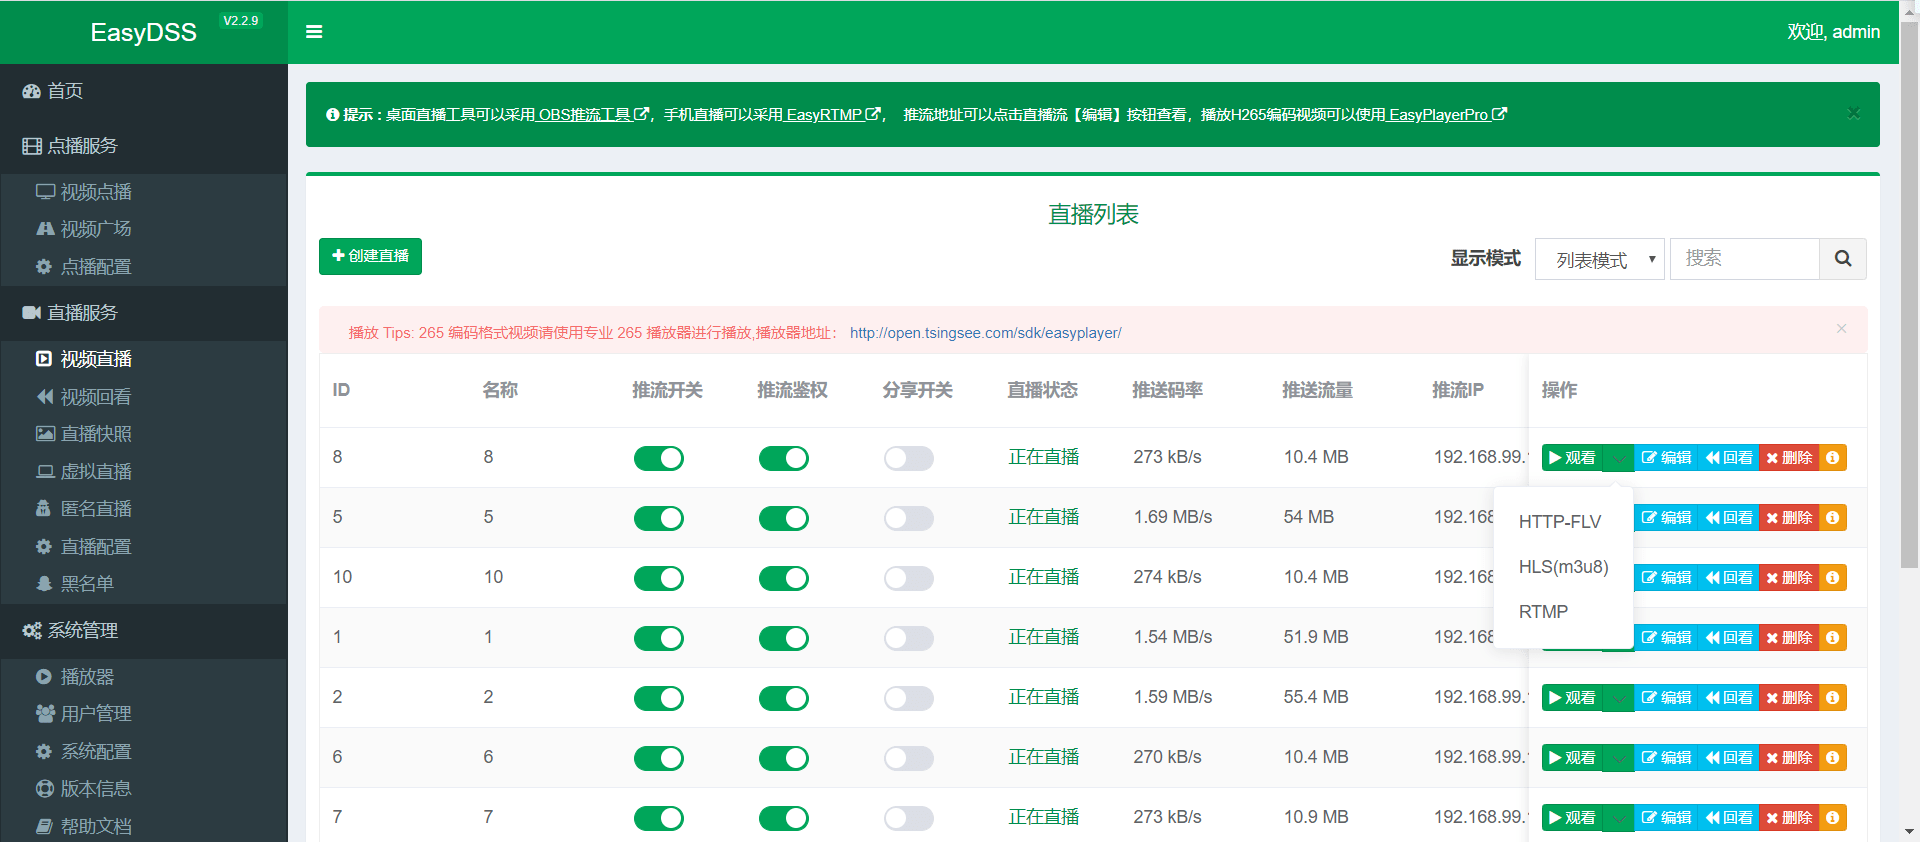Open 点播配置 settings
This screenshot has height=842, width=1920.
96,267
